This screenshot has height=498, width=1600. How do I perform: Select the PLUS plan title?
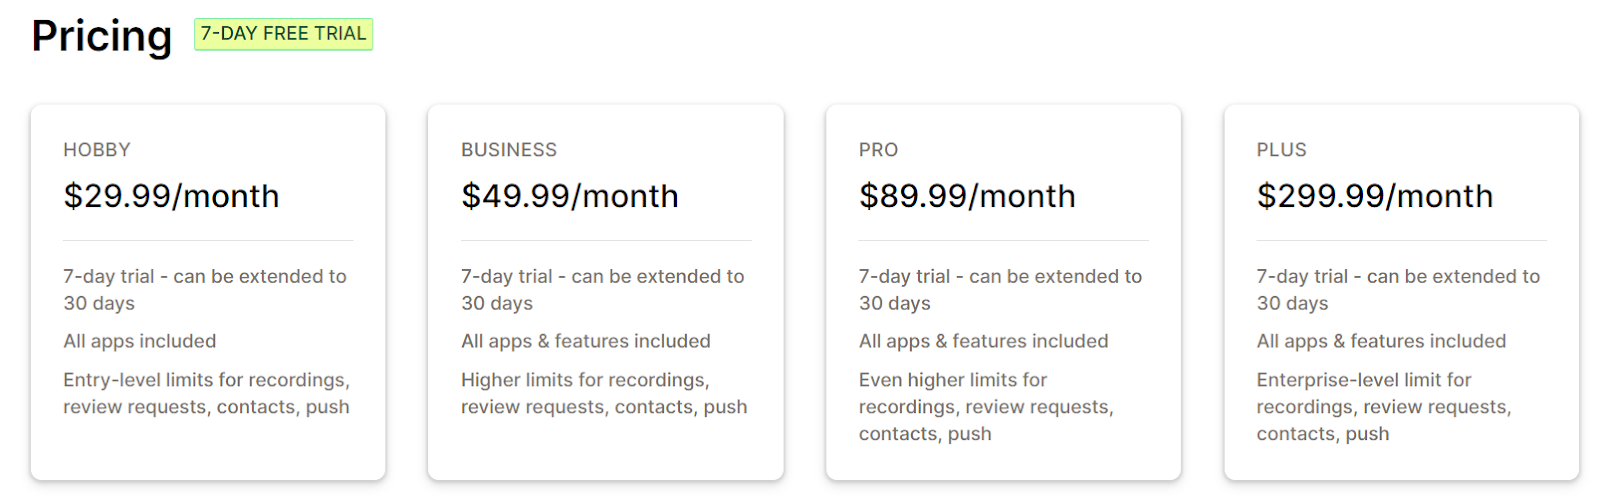pos(1281,150)
